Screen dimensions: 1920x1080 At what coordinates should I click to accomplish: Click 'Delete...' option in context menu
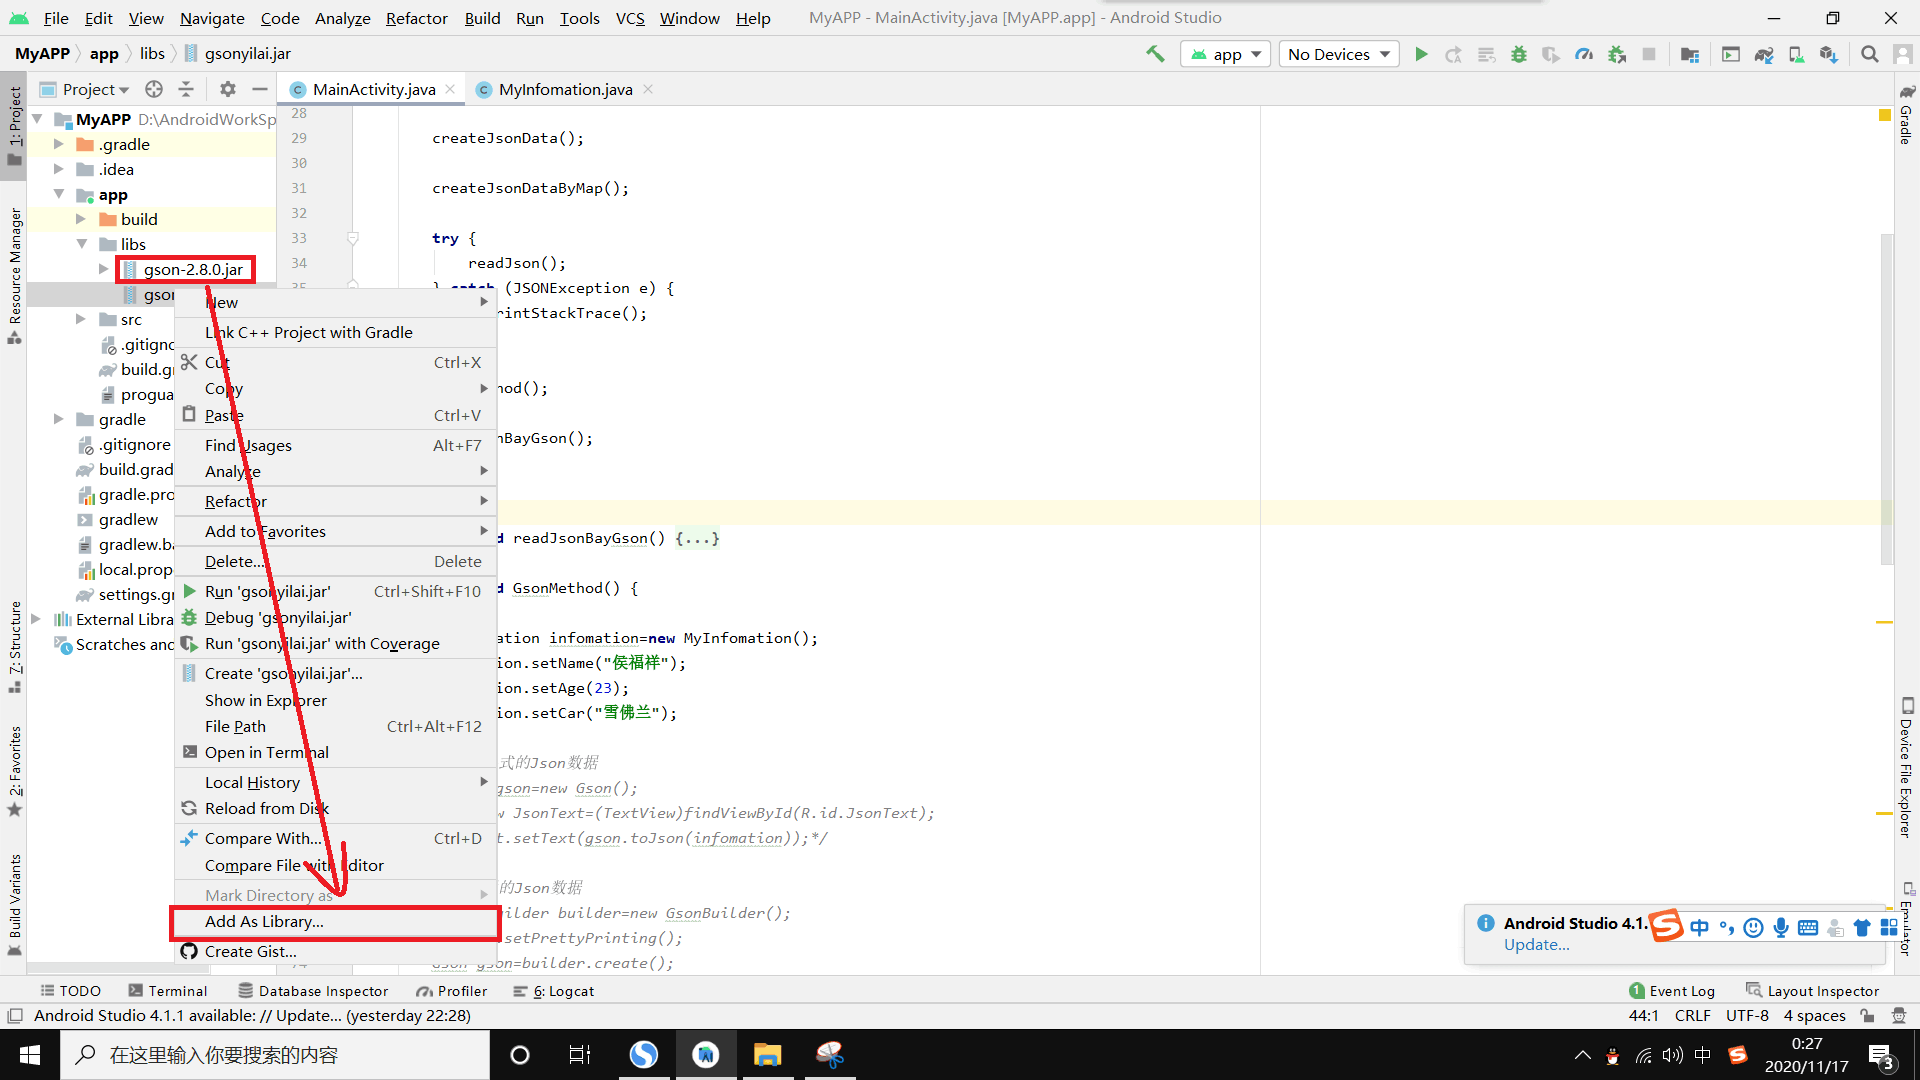235,560
